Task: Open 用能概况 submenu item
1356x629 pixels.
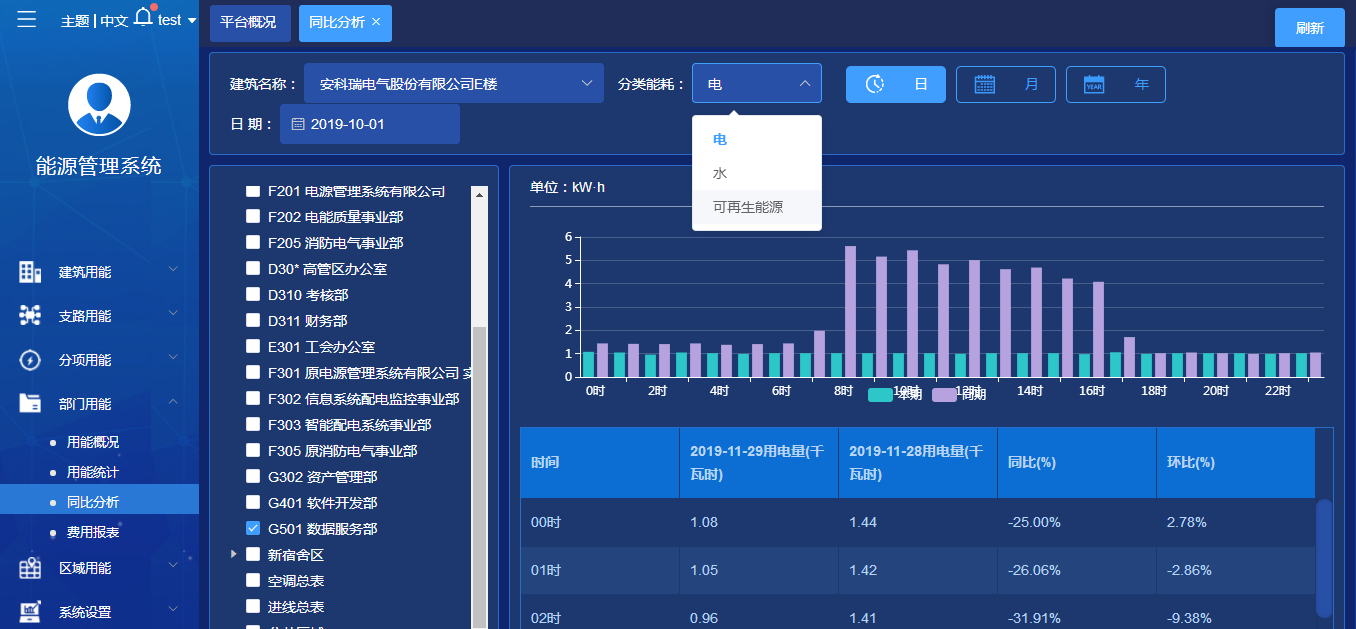Action: 93,442
